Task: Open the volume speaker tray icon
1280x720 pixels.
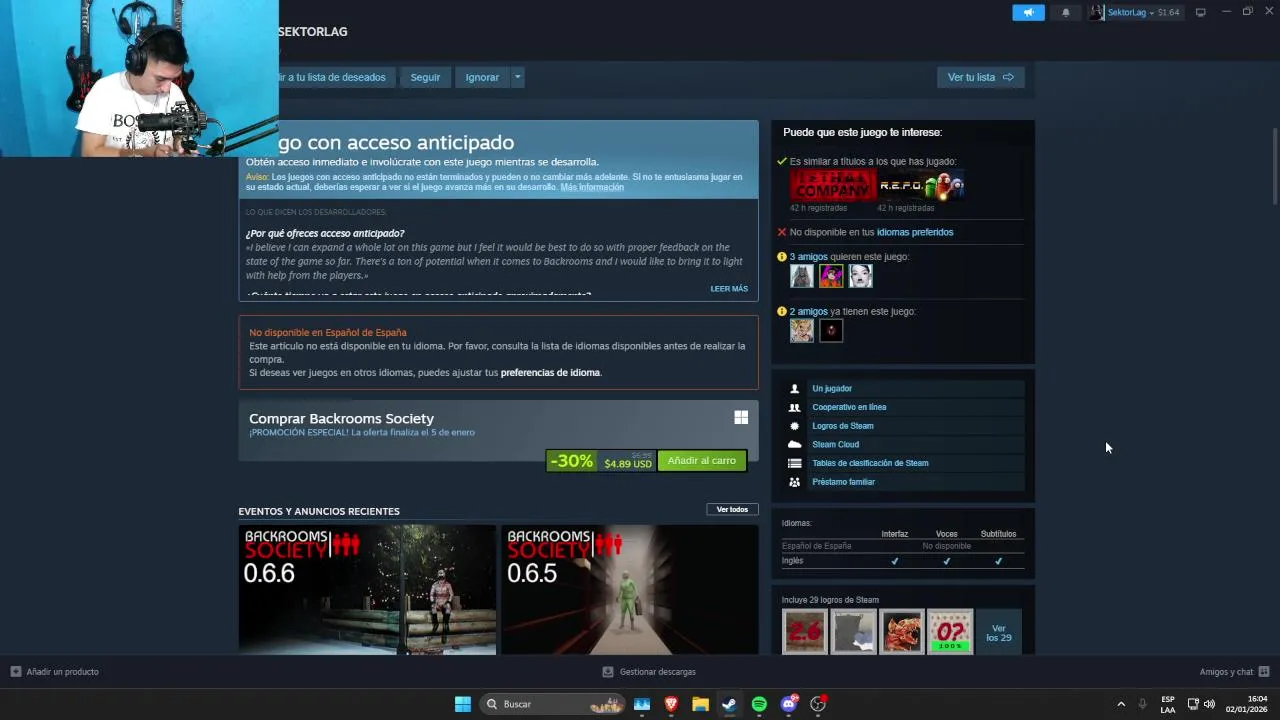Action: (1210, 704)
